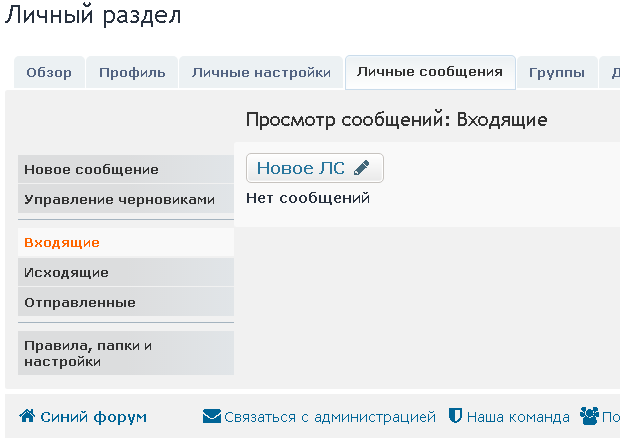Click the shield icon before Наша команда
The image size is (620, 444).
454,416
